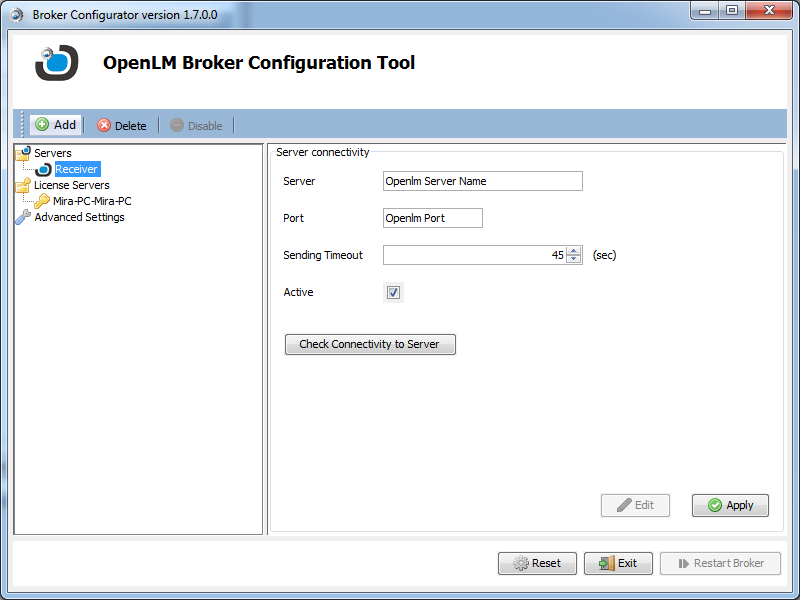This screenshot has width=800, height=600.
Task: Restart the Broker service
Action: click(x=720, y=563)
